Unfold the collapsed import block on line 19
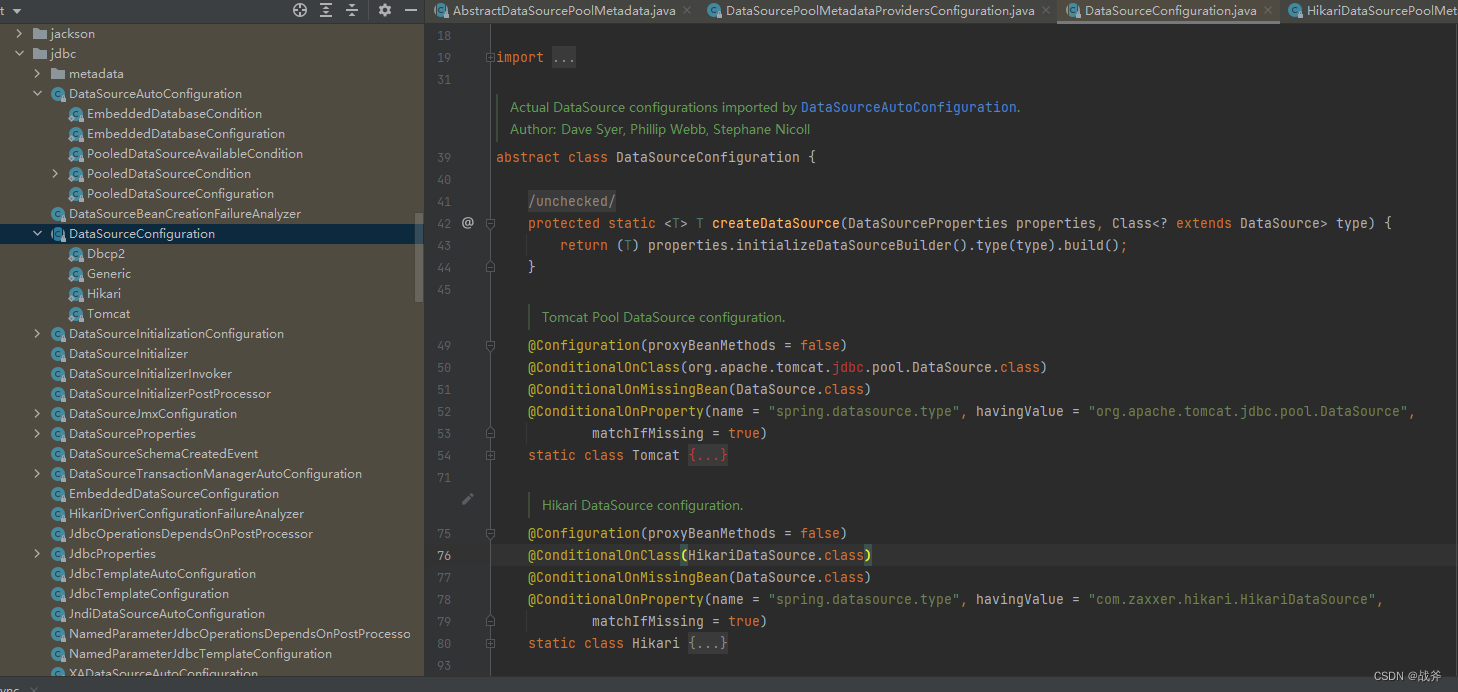Viewport: 1458px width, 692px height. click(490, 57)
